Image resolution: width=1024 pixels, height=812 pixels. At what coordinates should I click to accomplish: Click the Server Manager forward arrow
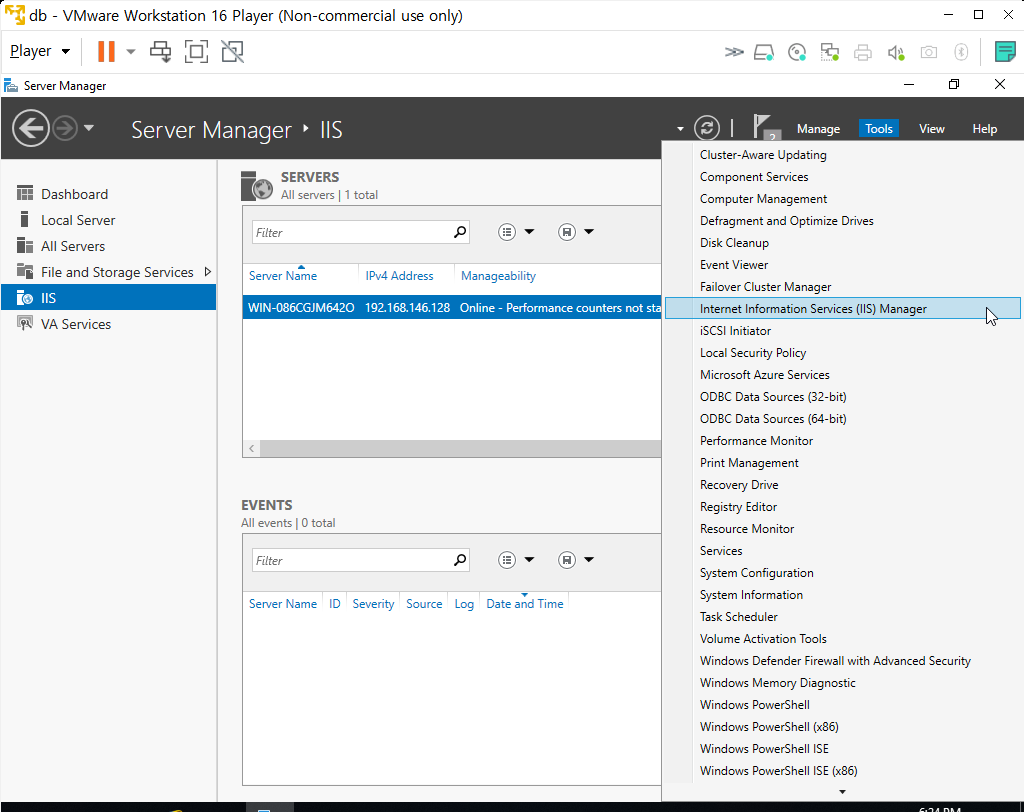coord(65,128)
